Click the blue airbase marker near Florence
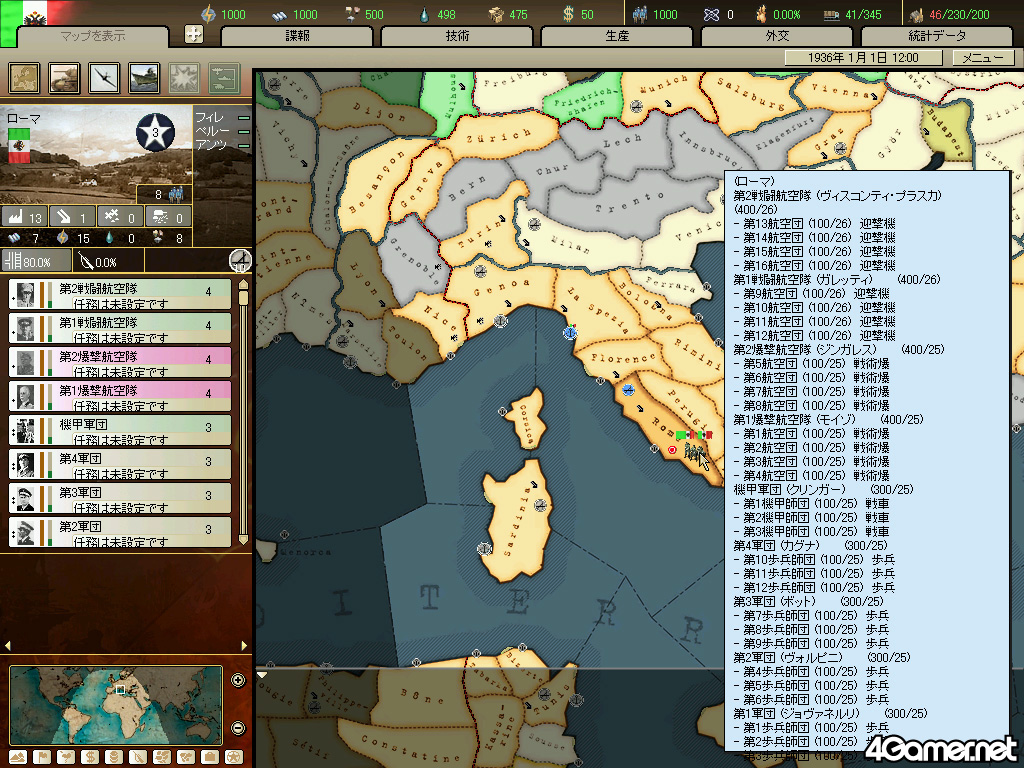The height and width of the screenshot is (768, 1024). coord(628,390)
